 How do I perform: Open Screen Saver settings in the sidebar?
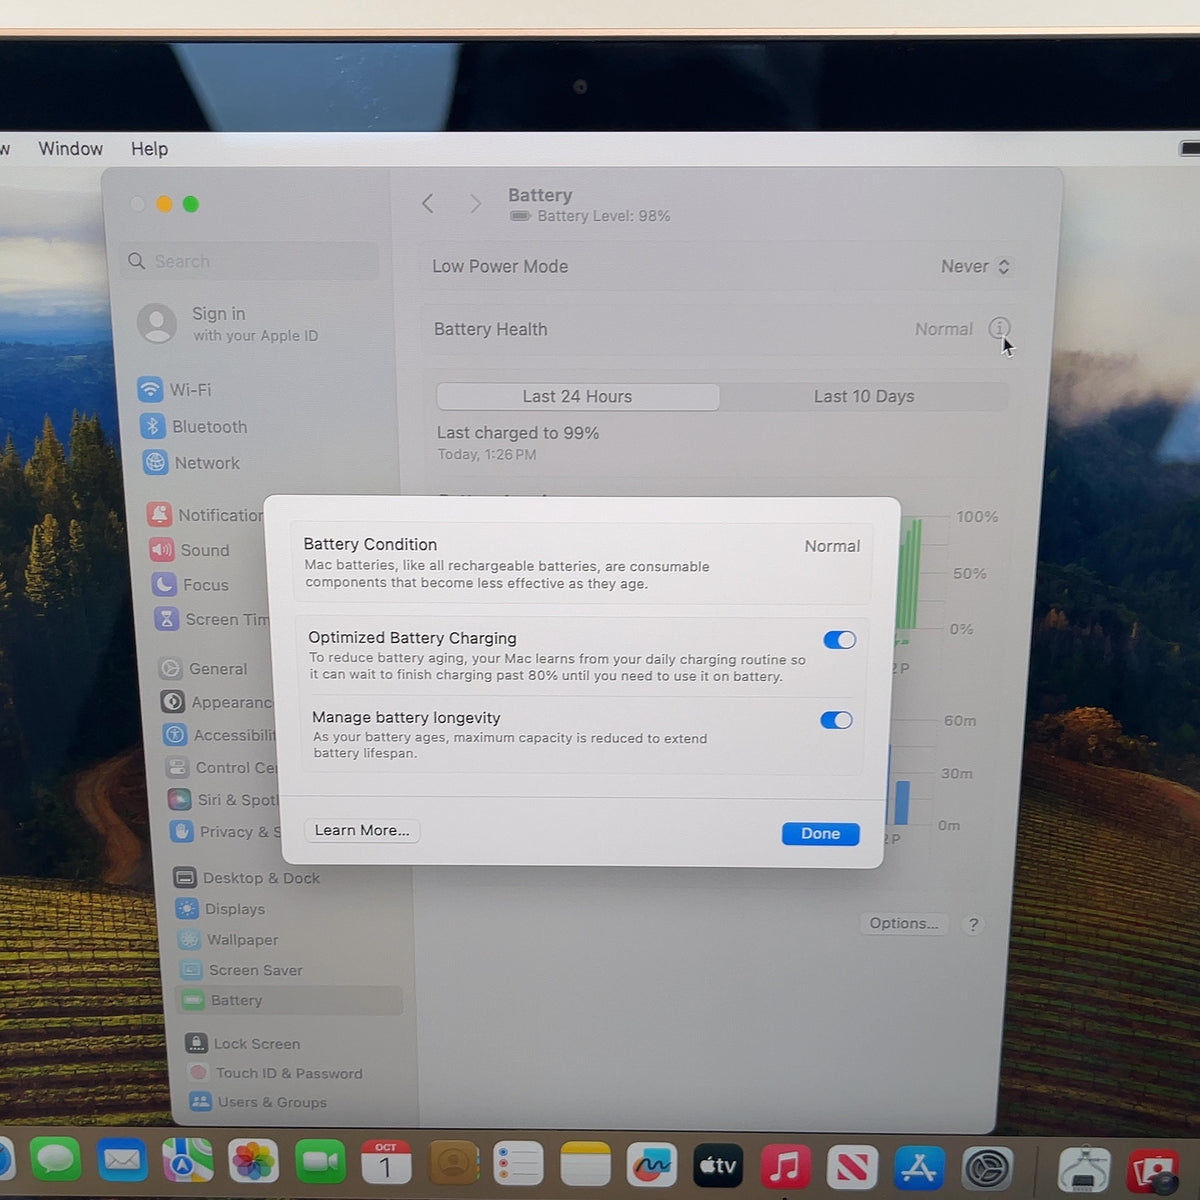(x=241, y=970)
